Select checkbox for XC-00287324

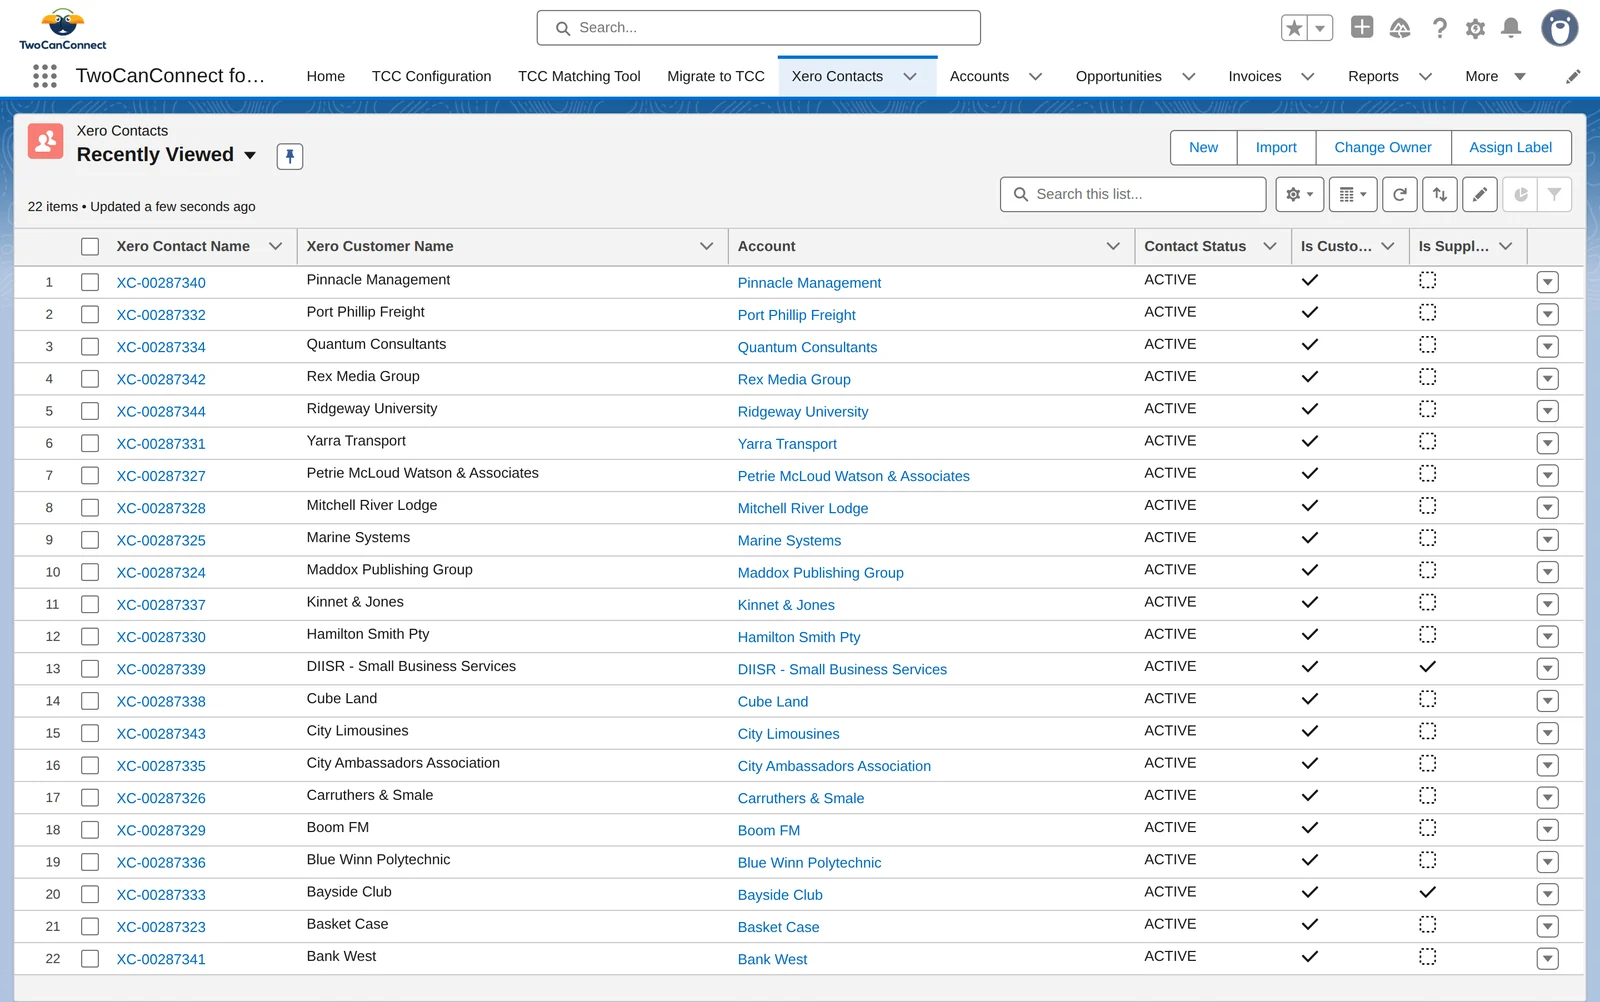tap(90, 572)
